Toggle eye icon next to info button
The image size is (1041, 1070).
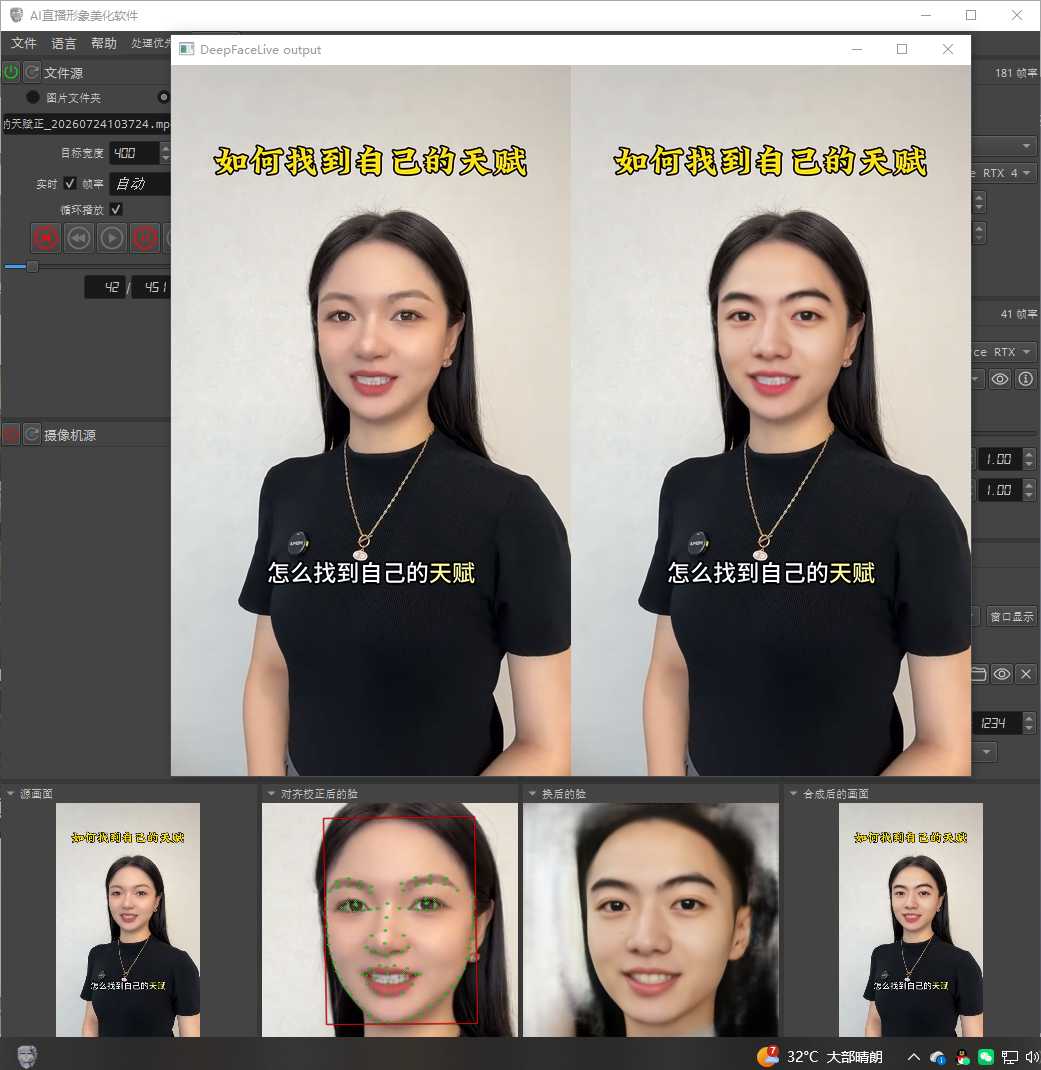(x=1000, y=379)
